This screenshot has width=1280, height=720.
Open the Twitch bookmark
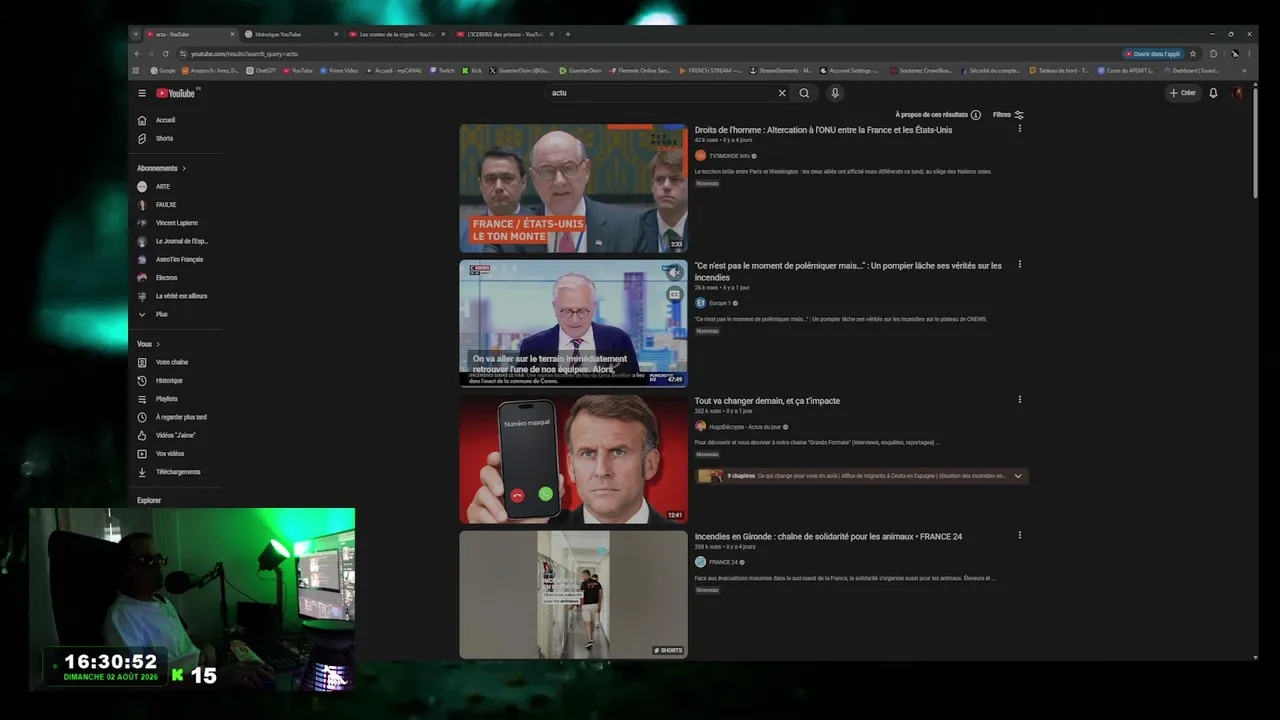coord(442,71)
